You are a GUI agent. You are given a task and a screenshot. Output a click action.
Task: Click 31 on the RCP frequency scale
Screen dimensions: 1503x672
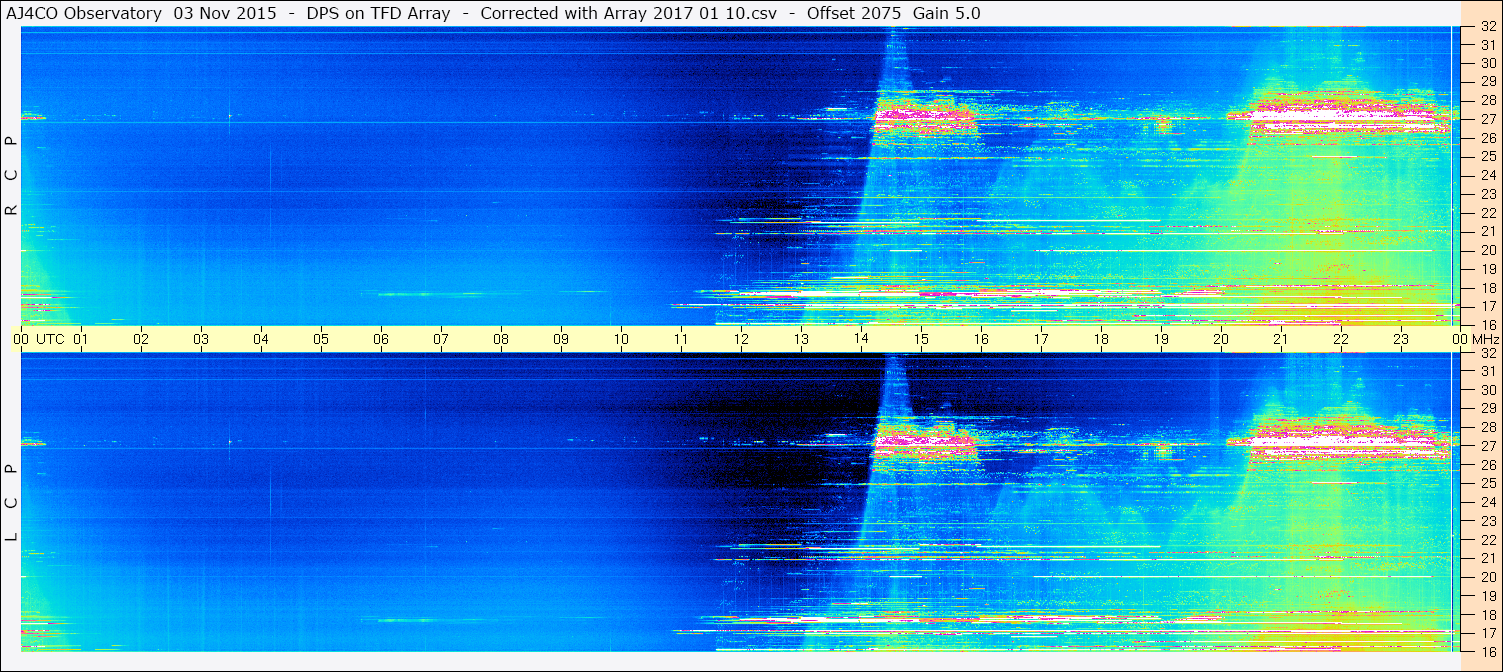(1487, 45)
